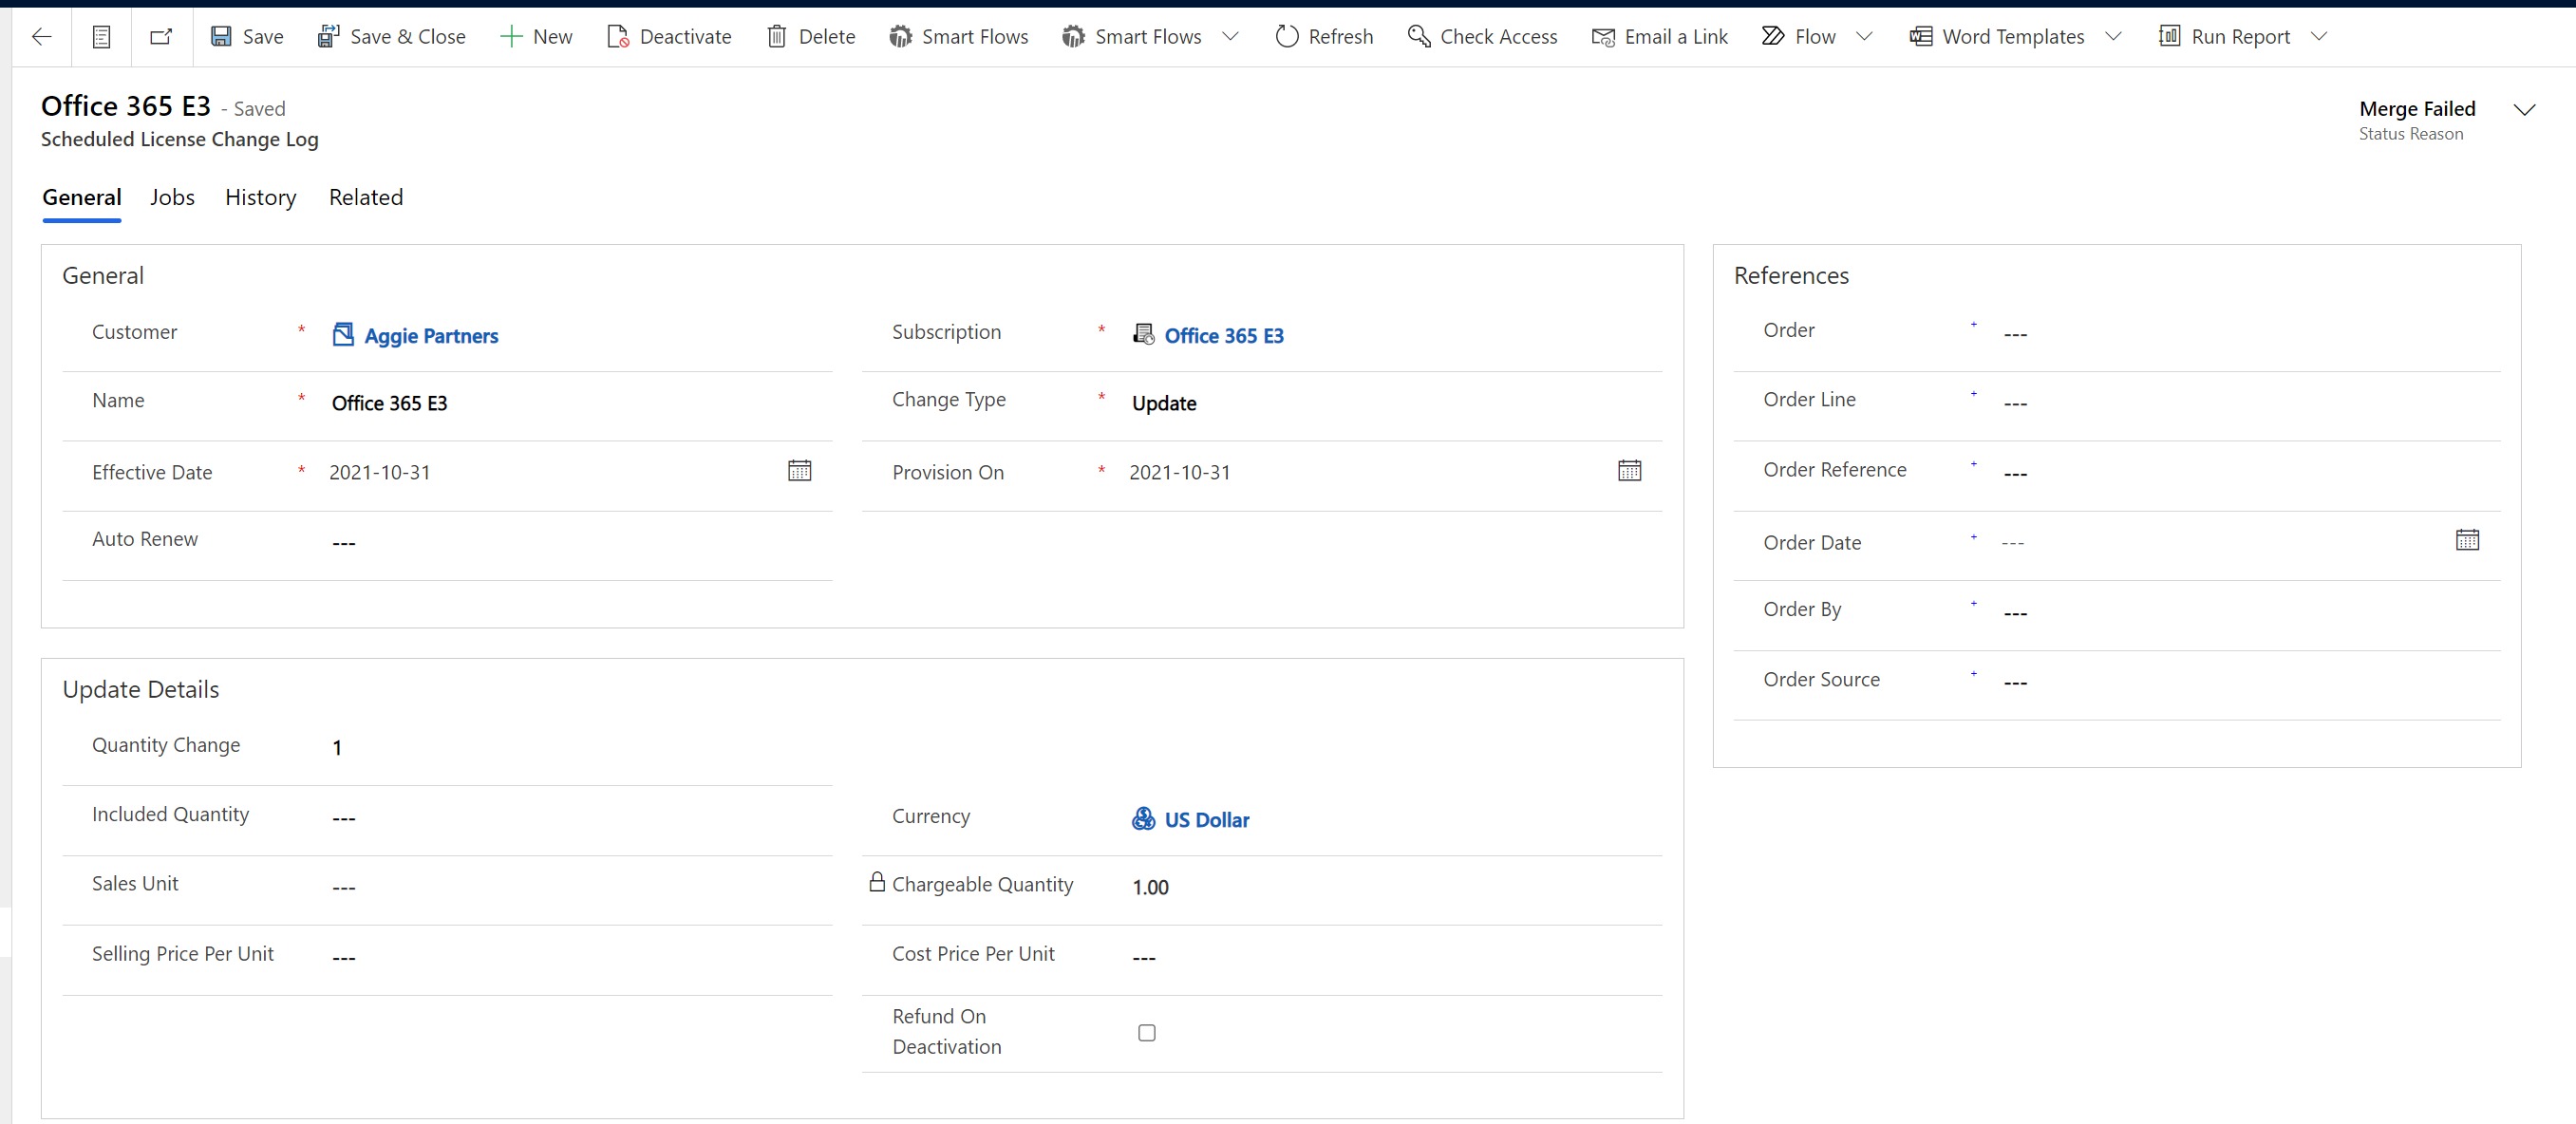The image size is (2576, 1124).
Task: Click the Save disk icon
Action: [x=221, y=37]
